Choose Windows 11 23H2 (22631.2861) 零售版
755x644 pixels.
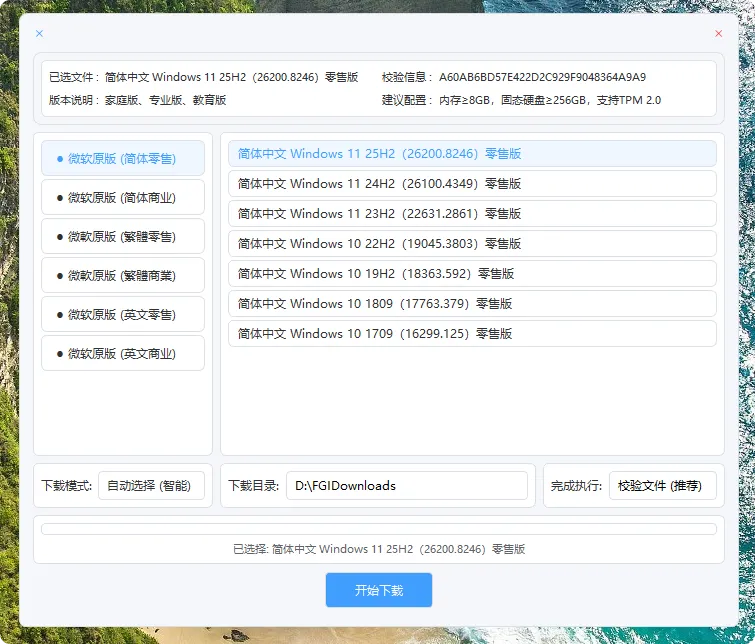[x=472, y=213]
